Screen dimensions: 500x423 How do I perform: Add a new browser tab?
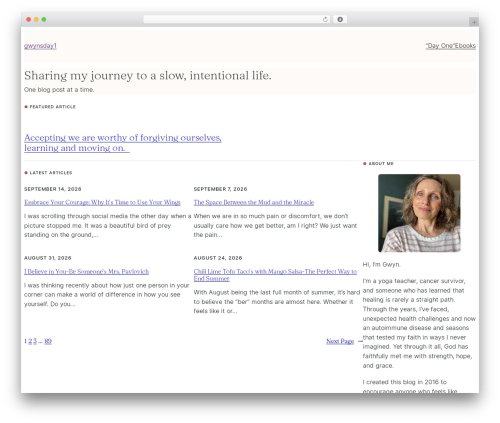point(474,22)
